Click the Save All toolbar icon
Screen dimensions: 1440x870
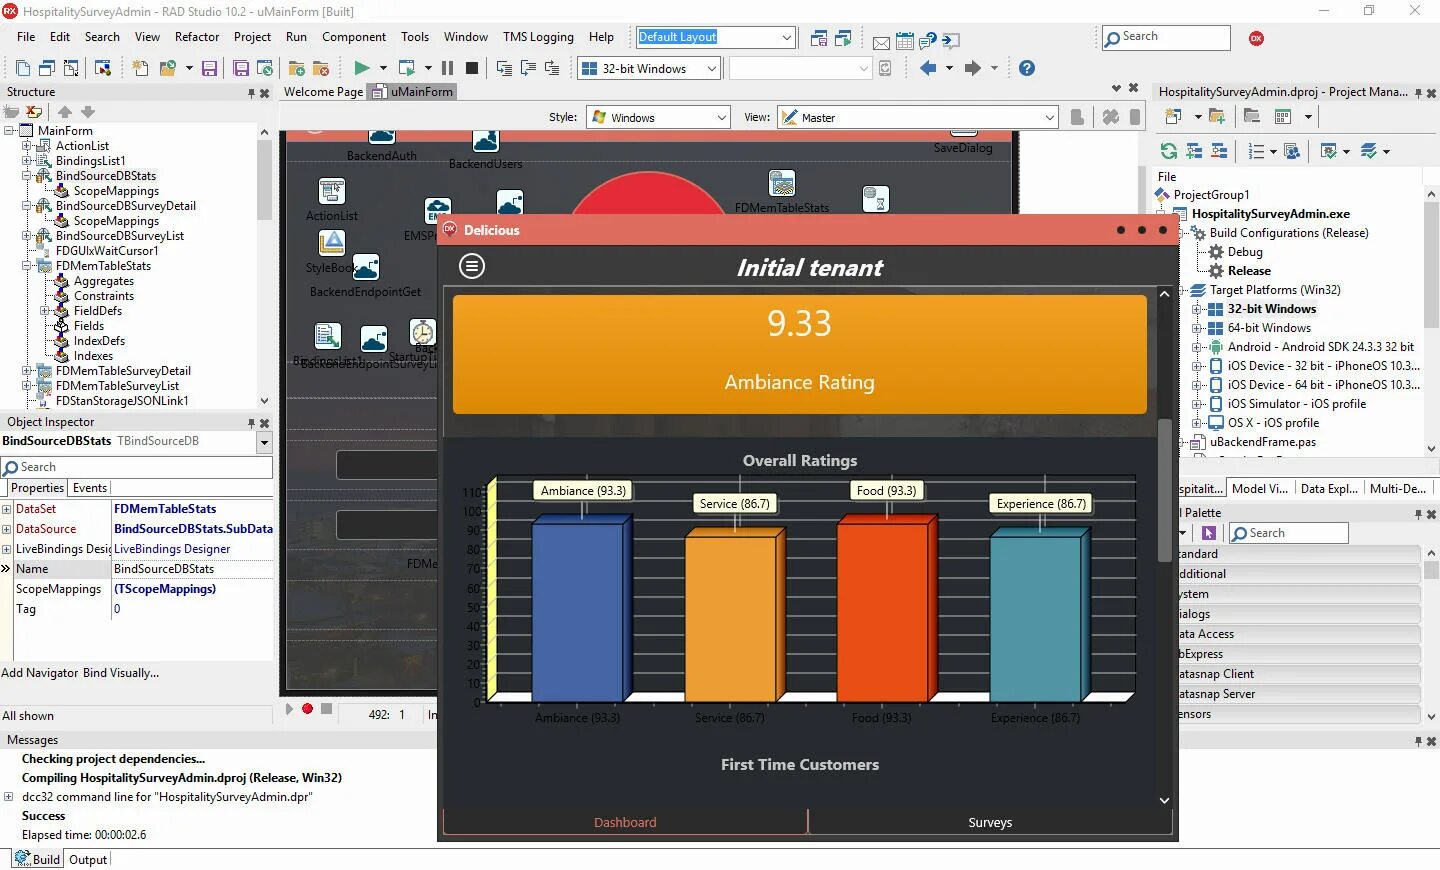coord(241,68)
